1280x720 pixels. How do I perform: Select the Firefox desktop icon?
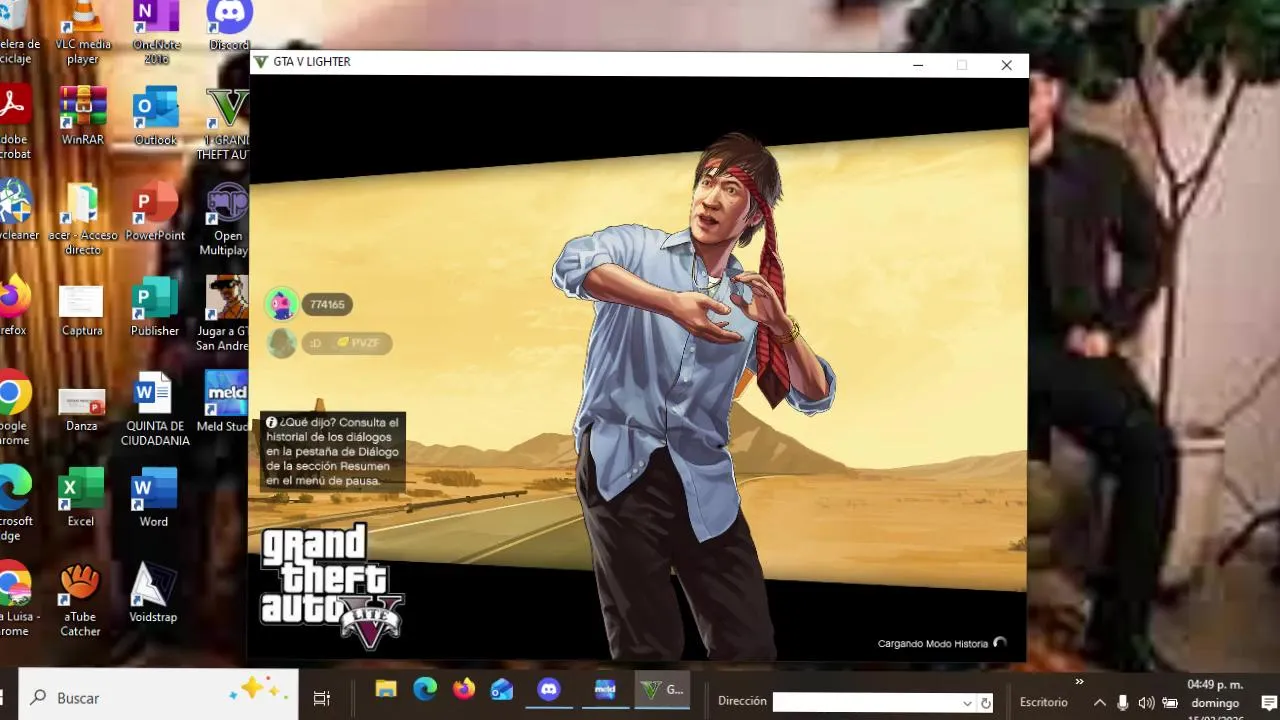pos(14,304)
